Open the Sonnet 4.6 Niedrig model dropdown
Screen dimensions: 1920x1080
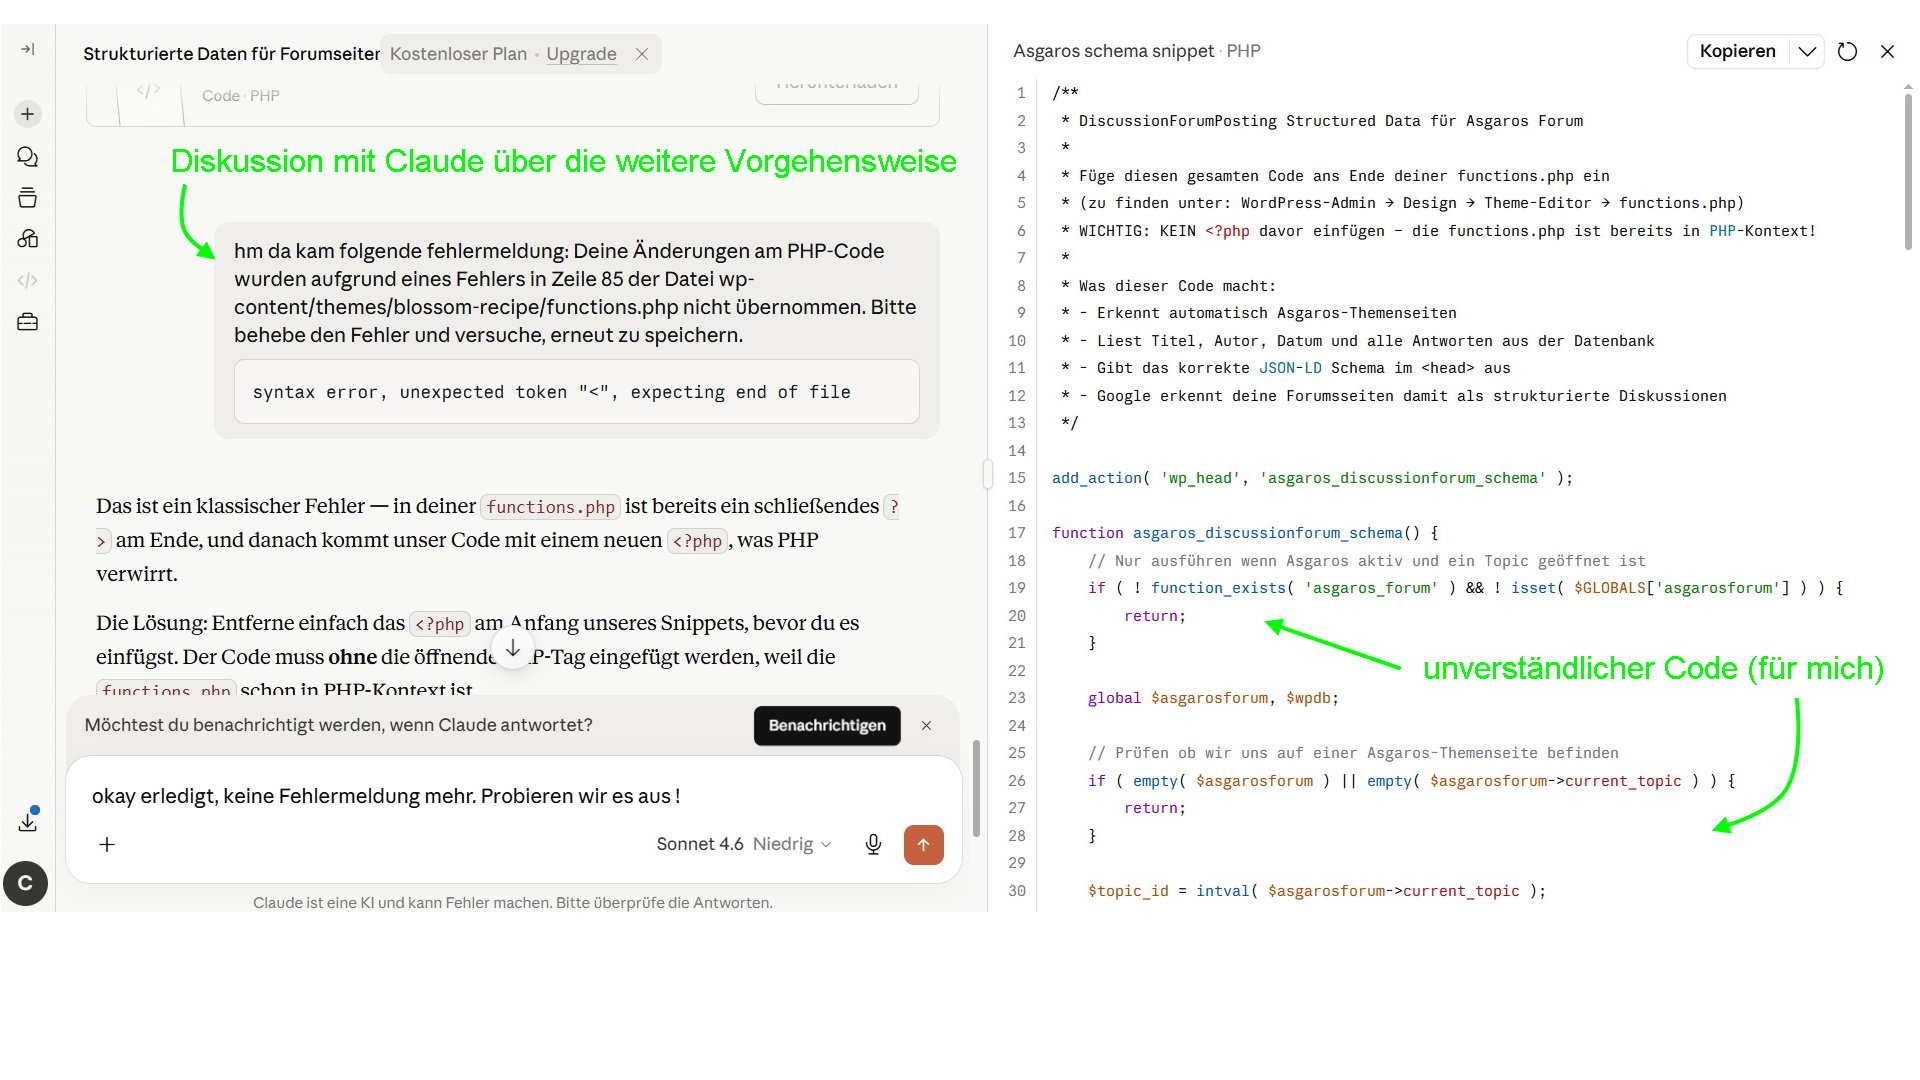coord(744,844)
